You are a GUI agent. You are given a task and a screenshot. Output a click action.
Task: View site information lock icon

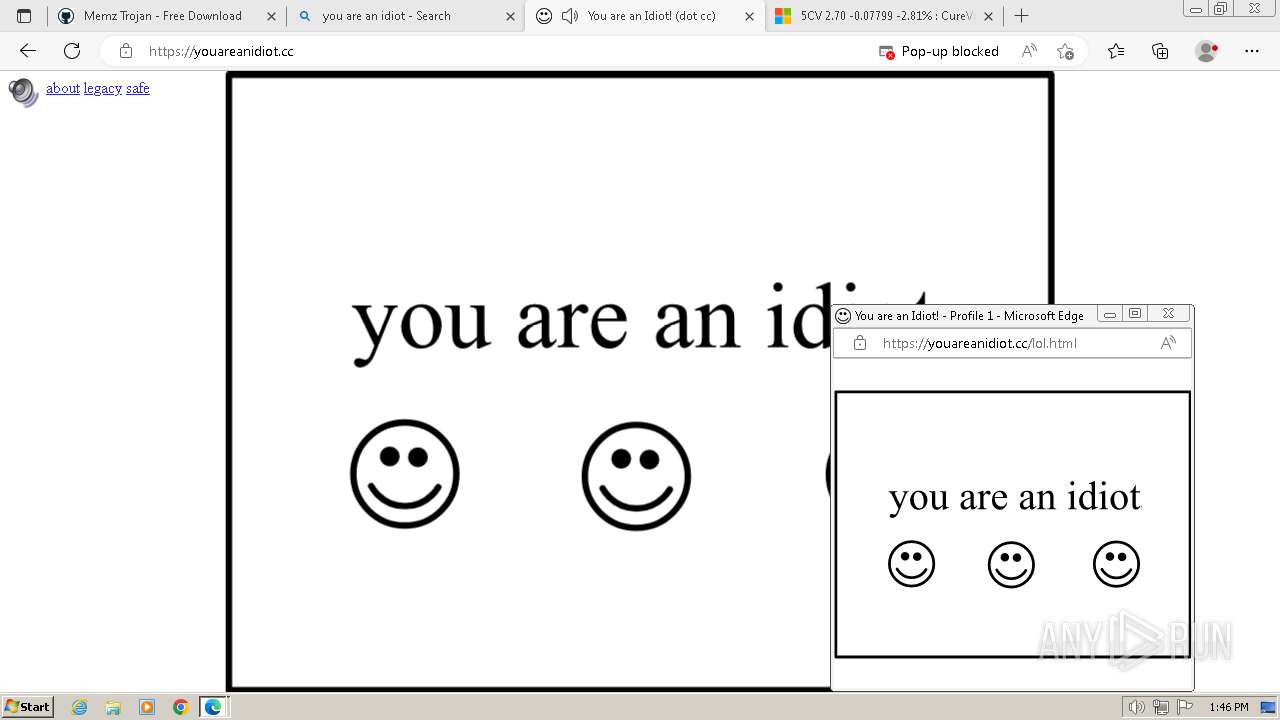tap(126, 51)
